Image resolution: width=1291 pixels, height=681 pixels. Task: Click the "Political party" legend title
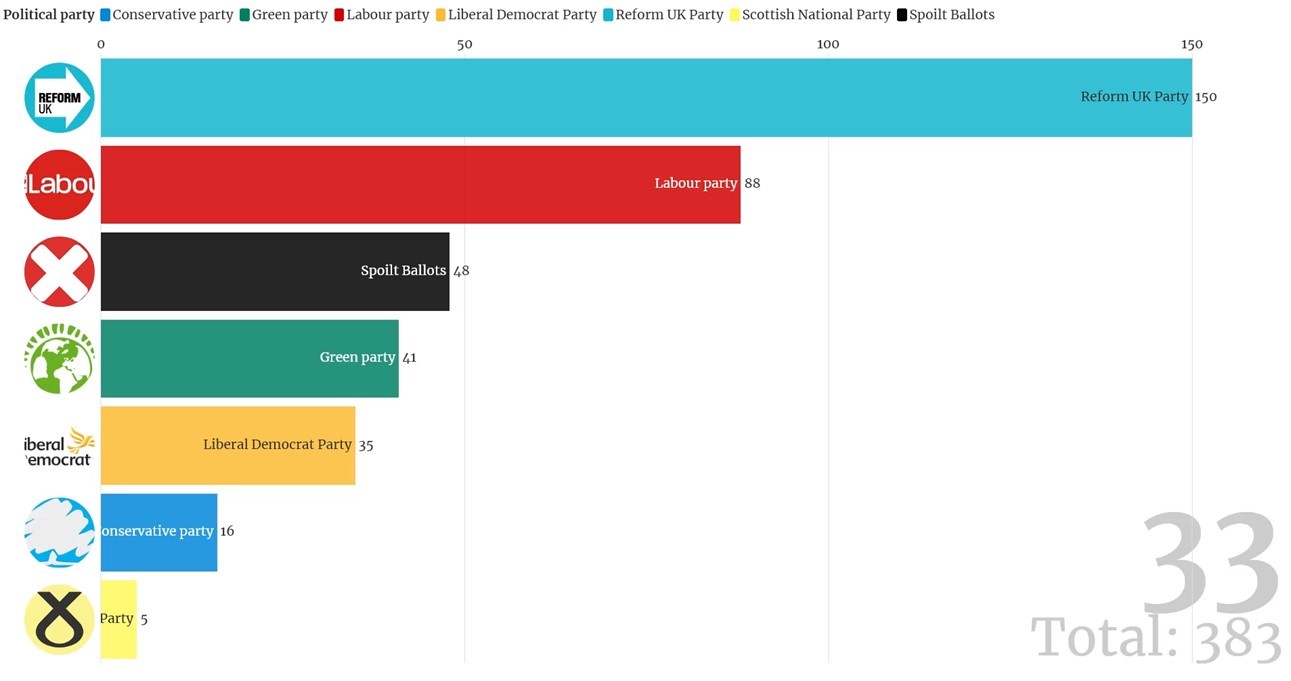49,15
